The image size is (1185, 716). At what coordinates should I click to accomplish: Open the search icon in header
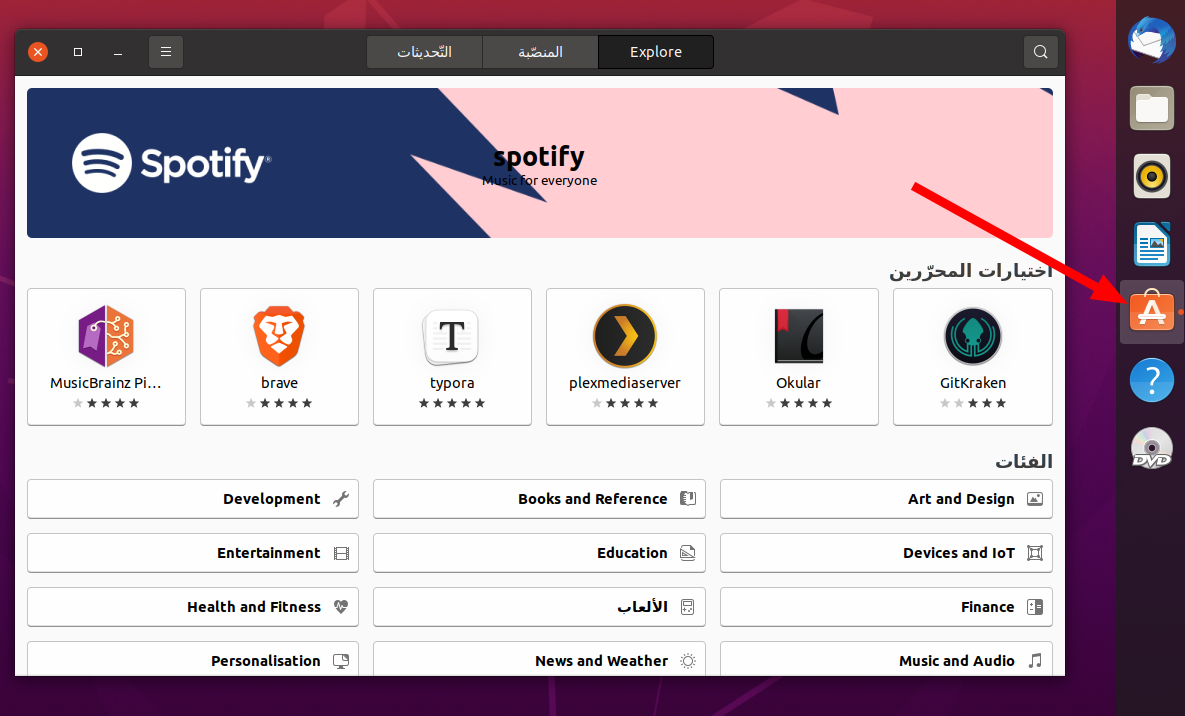1040,52
